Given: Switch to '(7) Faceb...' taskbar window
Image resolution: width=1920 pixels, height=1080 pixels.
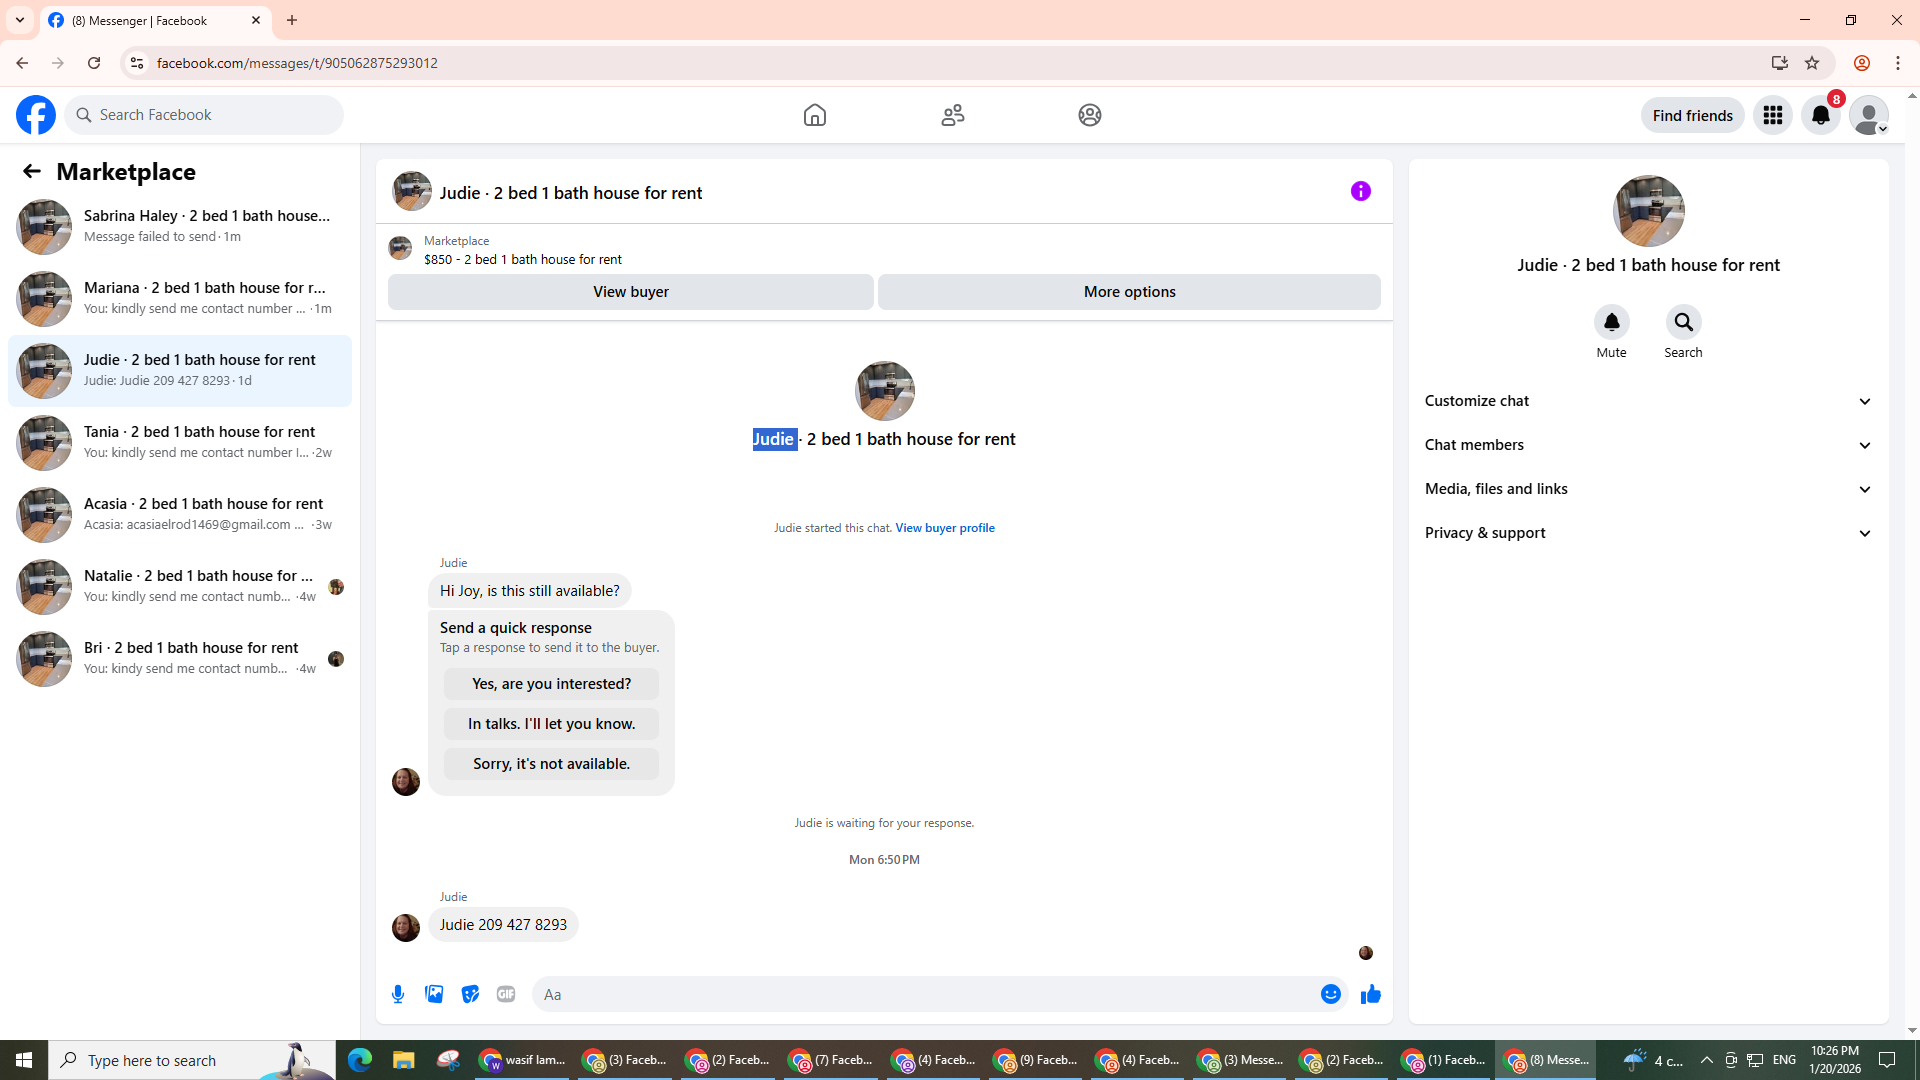Looking at the screenshot, I should [x=831, y=1060].
